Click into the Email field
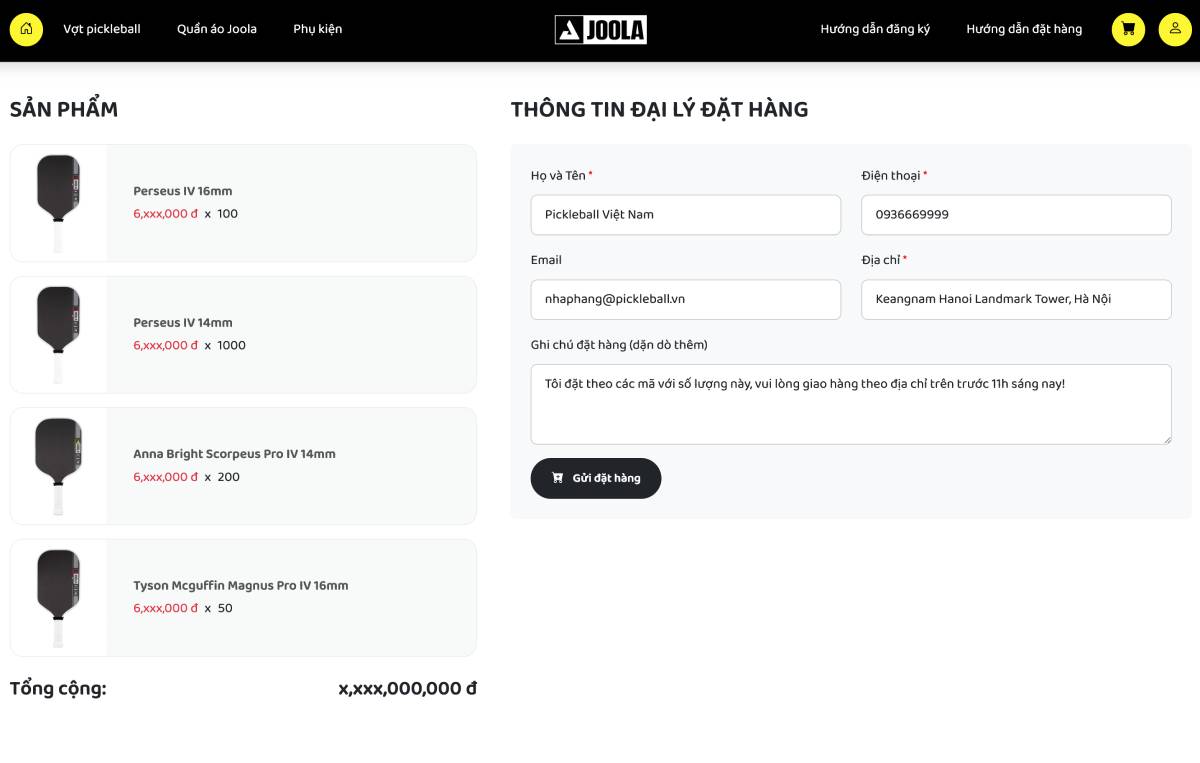This screenshot has width=1200, height=763. (685, 299)
